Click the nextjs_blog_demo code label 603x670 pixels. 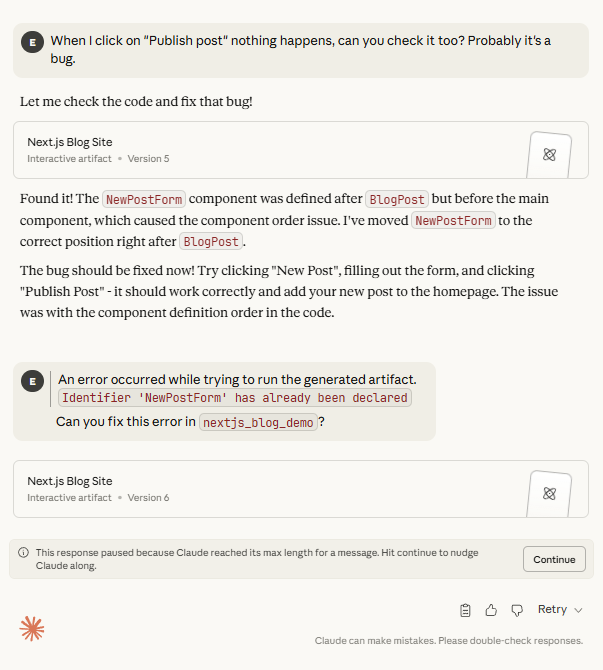[258, 422]
